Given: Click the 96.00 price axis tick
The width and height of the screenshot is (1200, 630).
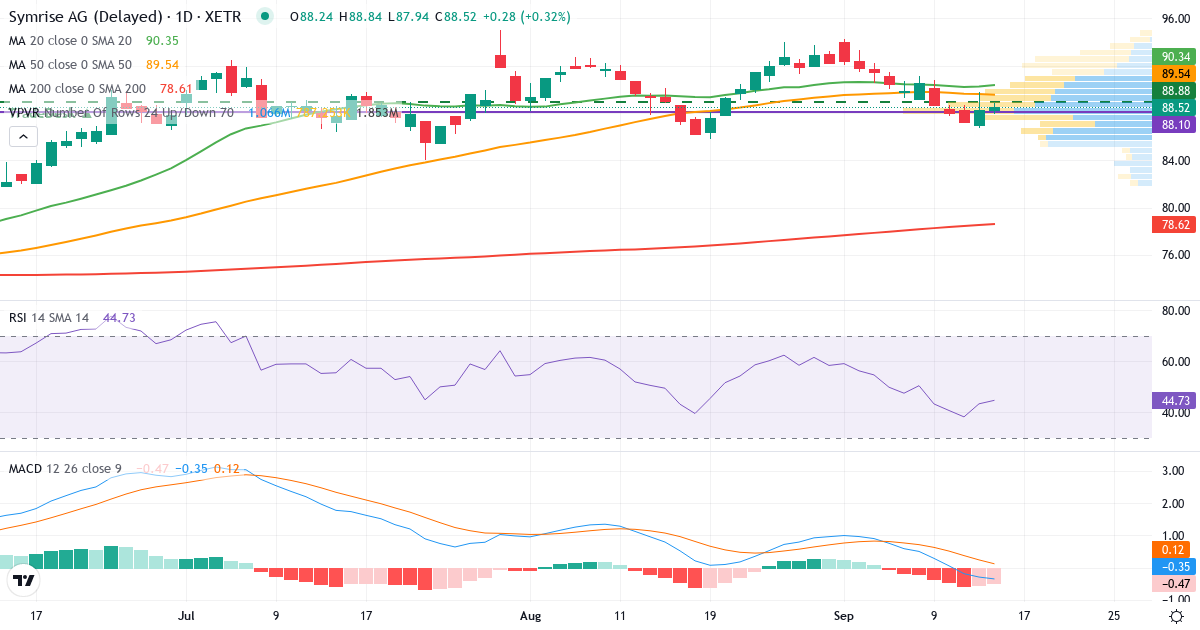Looking at the screenshot, I should 1174,19.
